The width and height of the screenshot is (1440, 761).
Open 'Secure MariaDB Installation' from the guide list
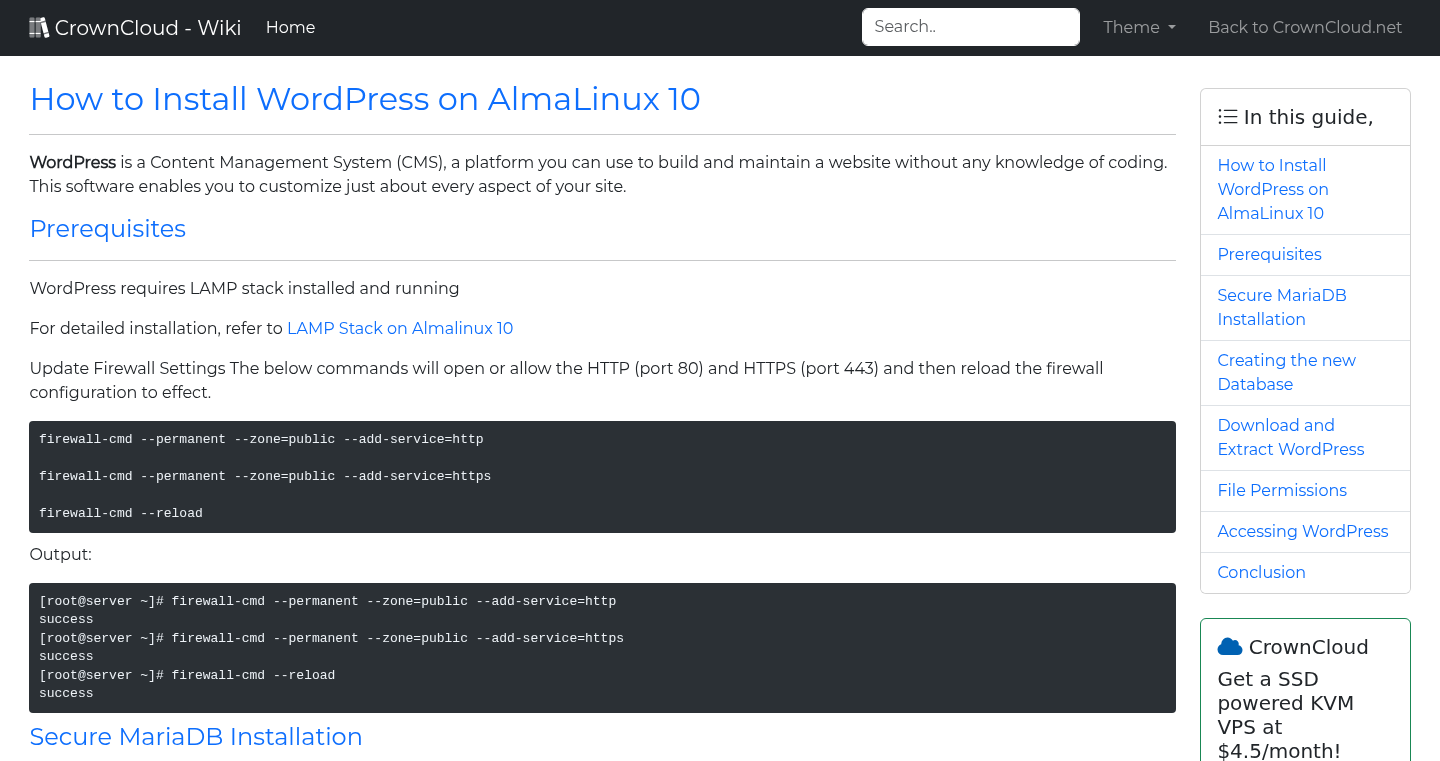[x=1282, y=307]
